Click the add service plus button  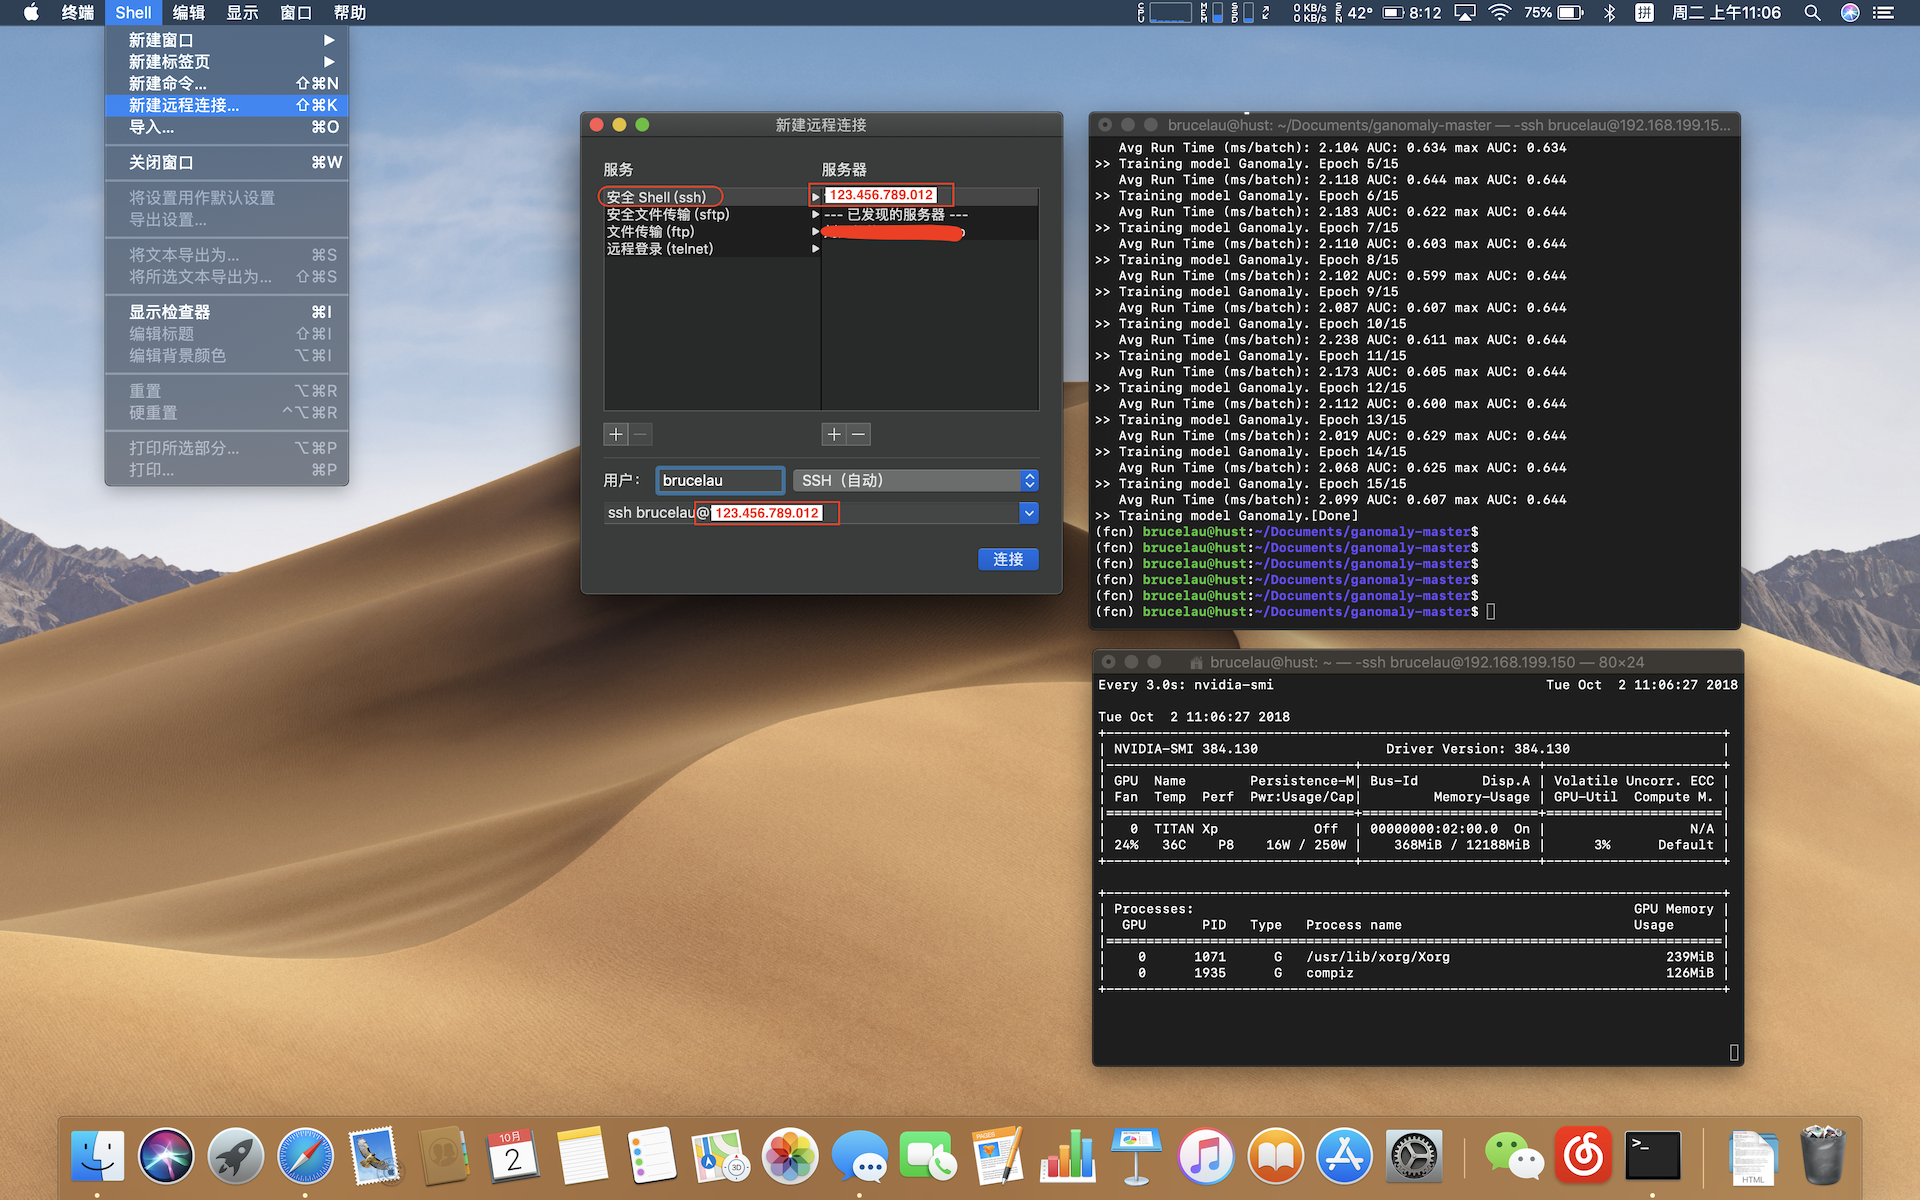tap(616, 434)
